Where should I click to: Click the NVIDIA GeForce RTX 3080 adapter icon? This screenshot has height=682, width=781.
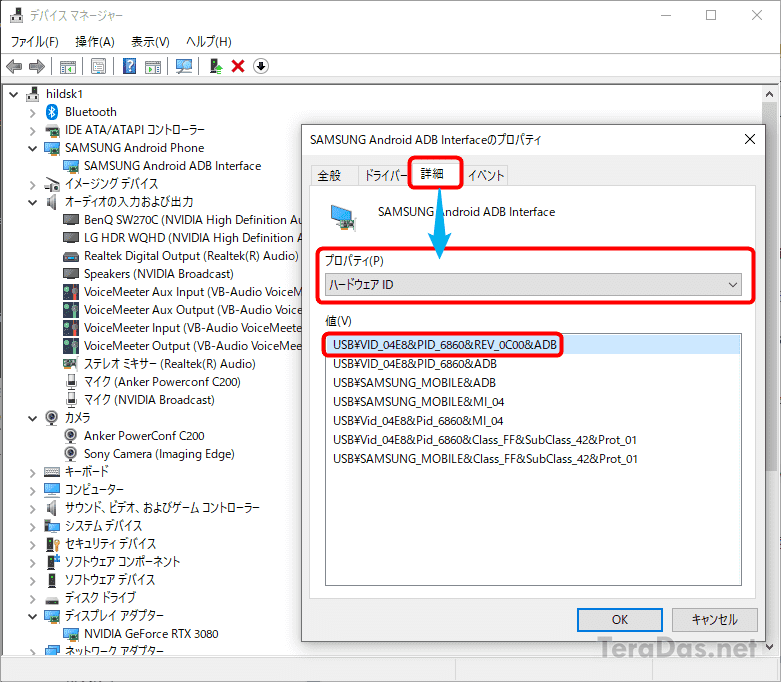tap(71, 634)
